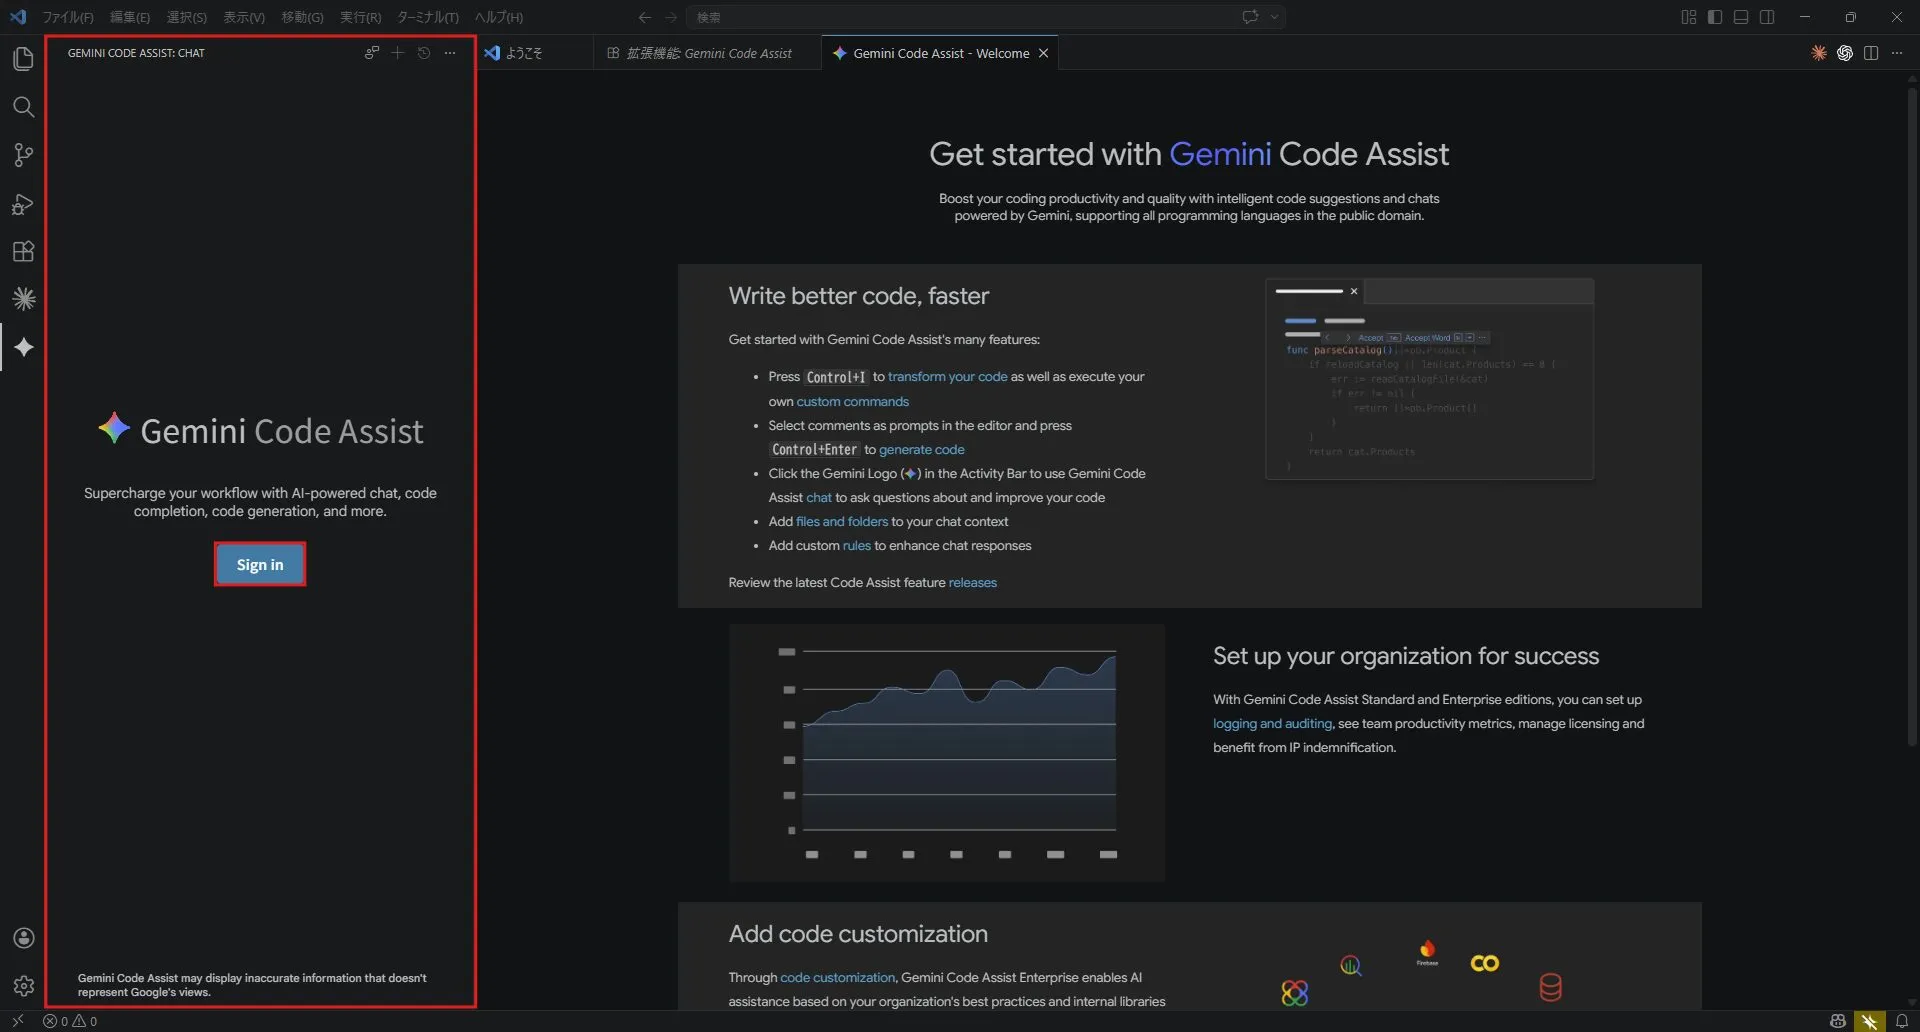Show errors and warnings count
This screenshot has height=1032, width=1920.
point(70,1021)
